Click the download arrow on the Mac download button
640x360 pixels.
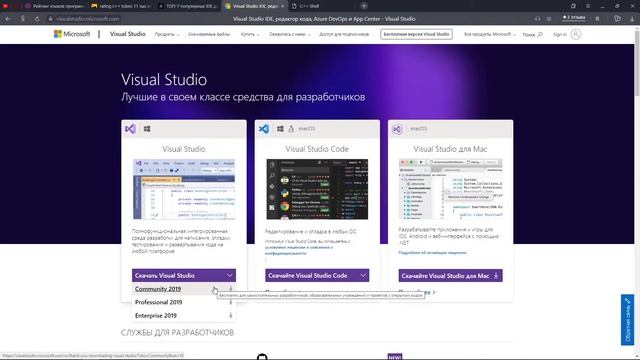click(x=496, y=276)
